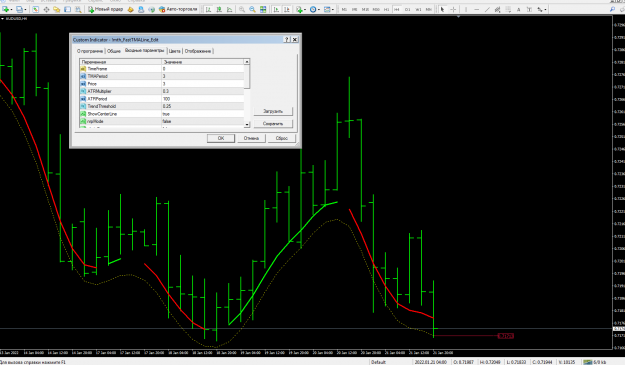Select the ShowCenterLine parameter row
This screenshot has width=625, height=365.
[x=162, y=114]
